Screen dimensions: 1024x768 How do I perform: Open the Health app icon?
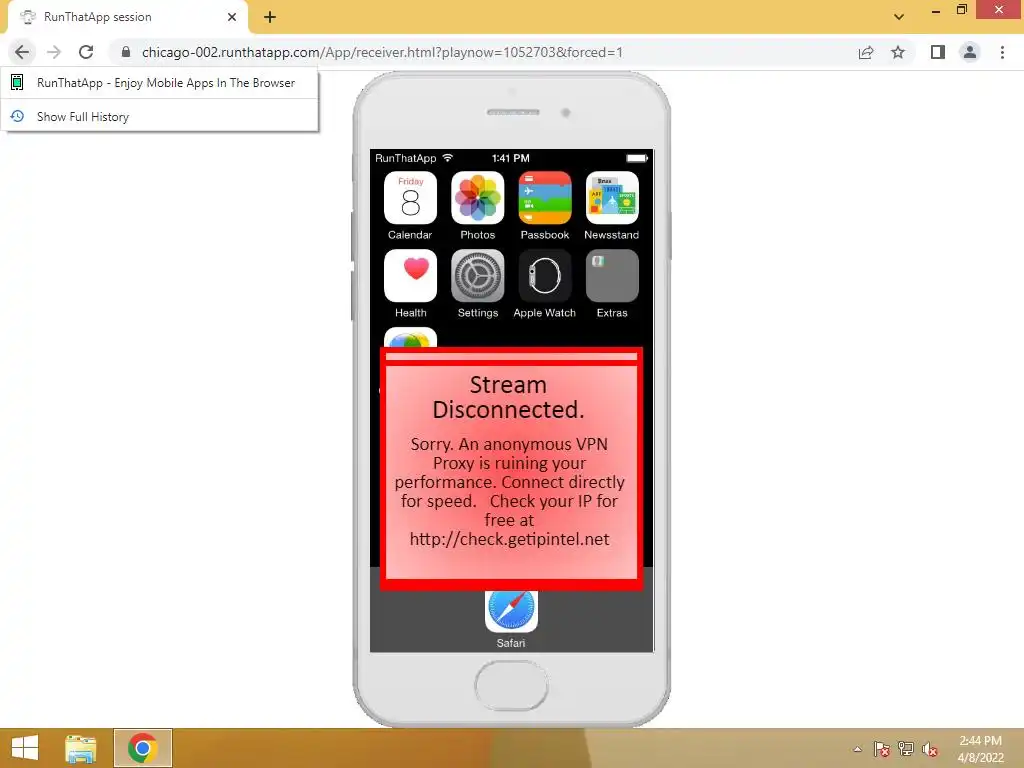tap(410, 276)
